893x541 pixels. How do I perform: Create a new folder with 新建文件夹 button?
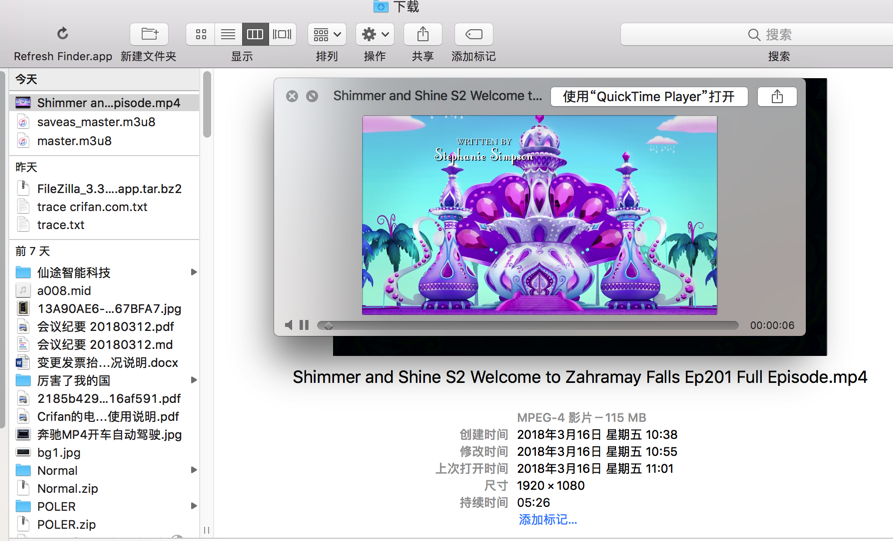(x=149, y=34)
